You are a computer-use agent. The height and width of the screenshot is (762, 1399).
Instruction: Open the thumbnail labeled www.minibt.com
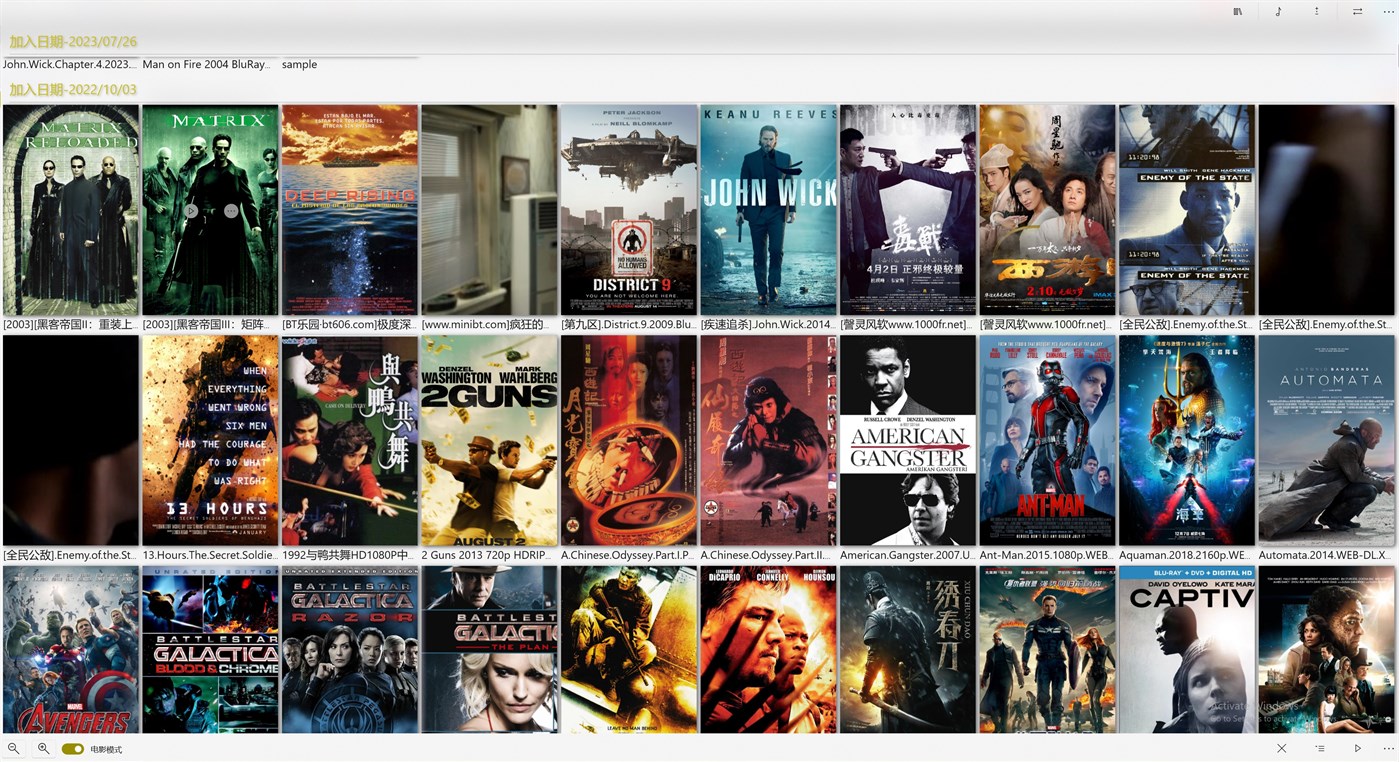tap(489, 210)
